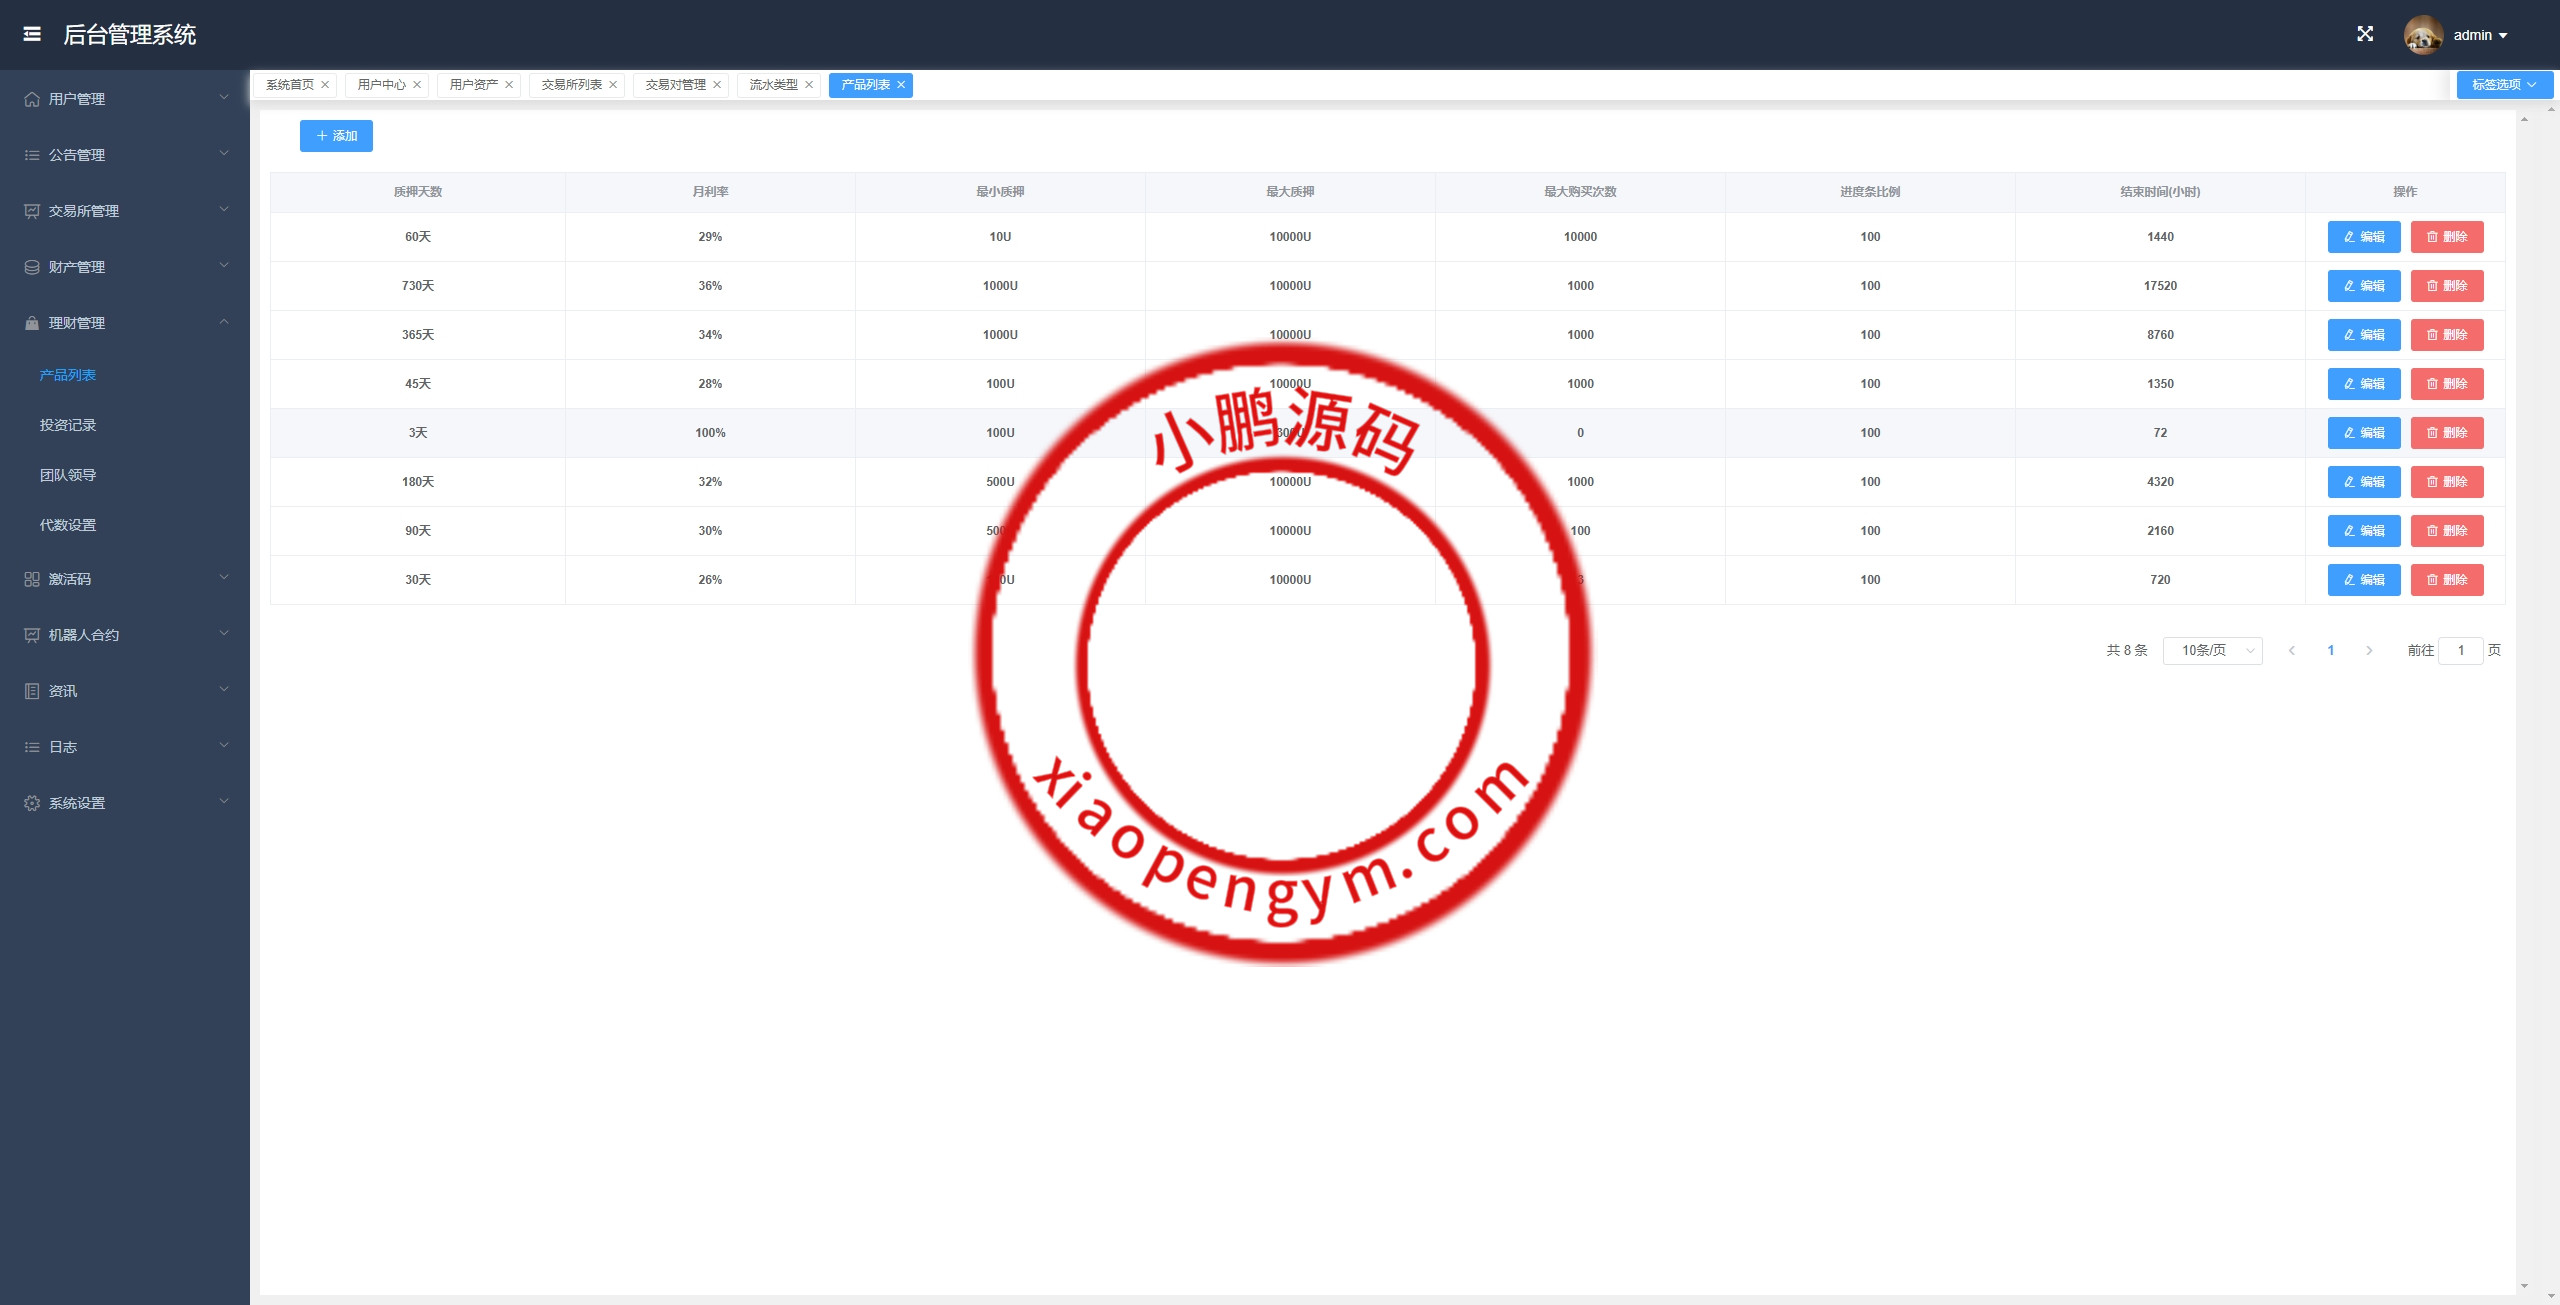Collapse the 理财管理 sidebar section

(77, 323)
